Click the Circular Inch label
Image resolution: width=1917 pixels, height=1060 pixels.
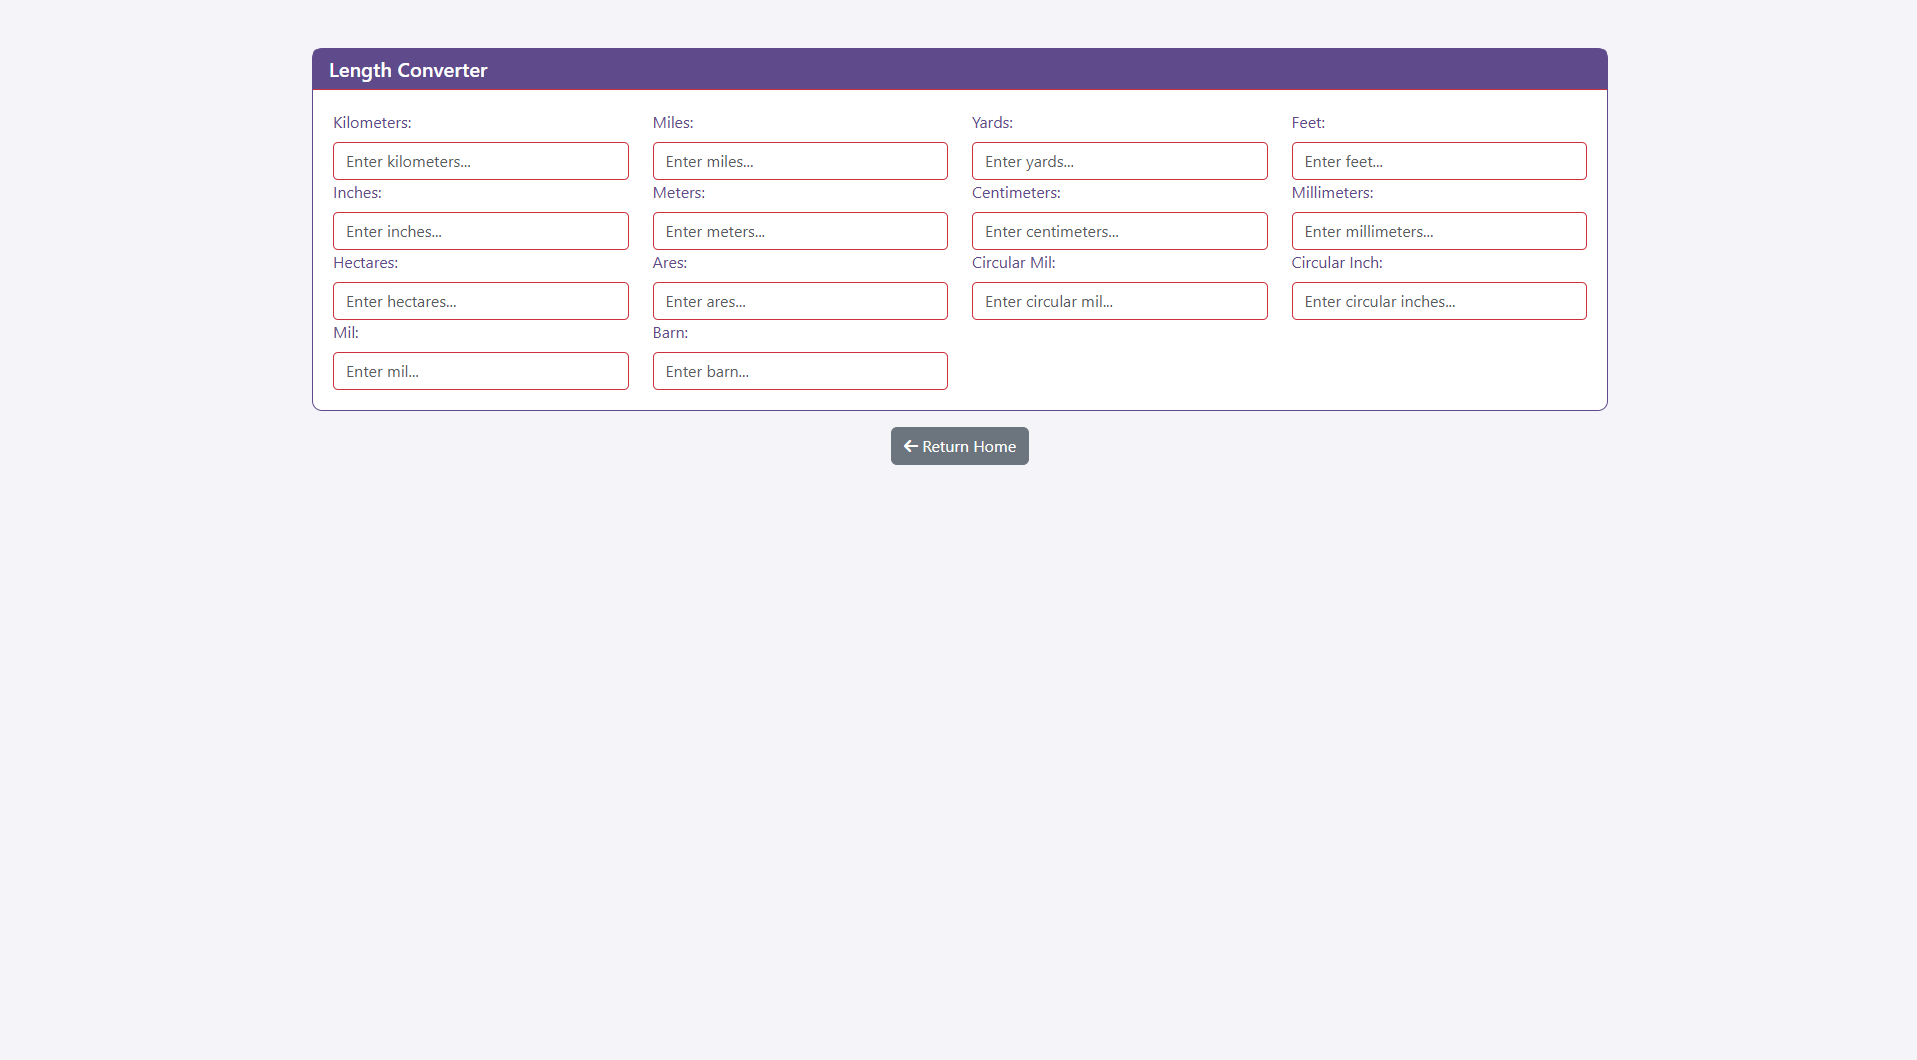(x=1336, y=263)
